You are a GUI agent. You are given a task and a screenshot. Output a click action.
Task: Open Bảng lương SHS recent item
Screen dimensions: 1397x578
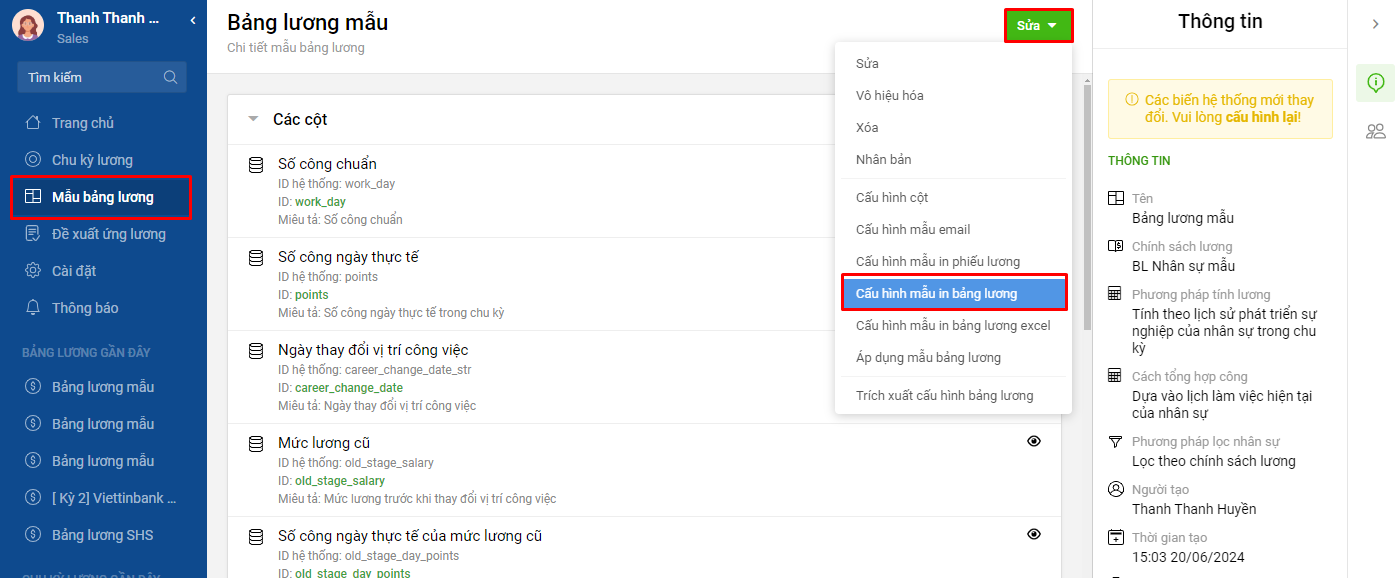(x=103, y=535)
